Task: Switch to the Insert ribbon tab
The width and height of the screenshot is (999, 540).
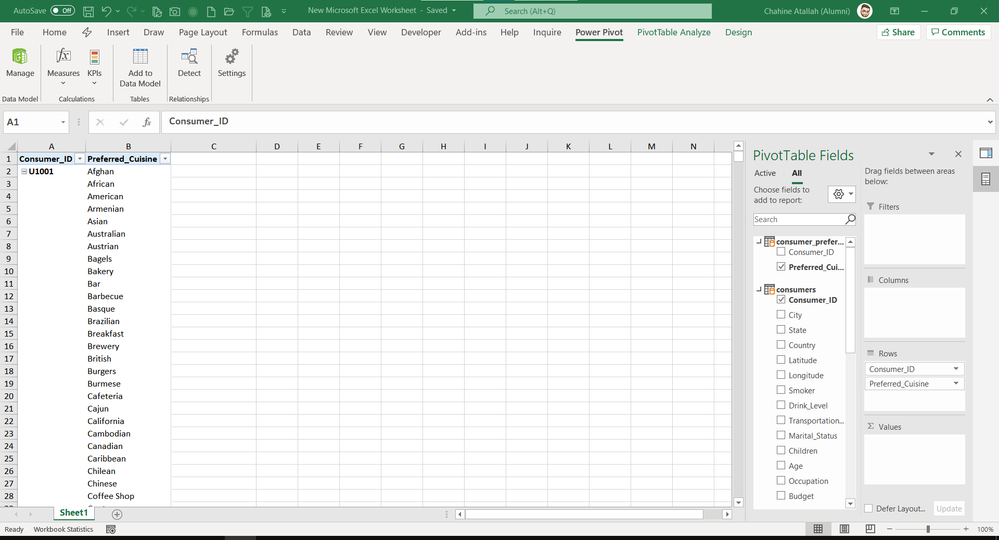Action: (x=118, y=32)
